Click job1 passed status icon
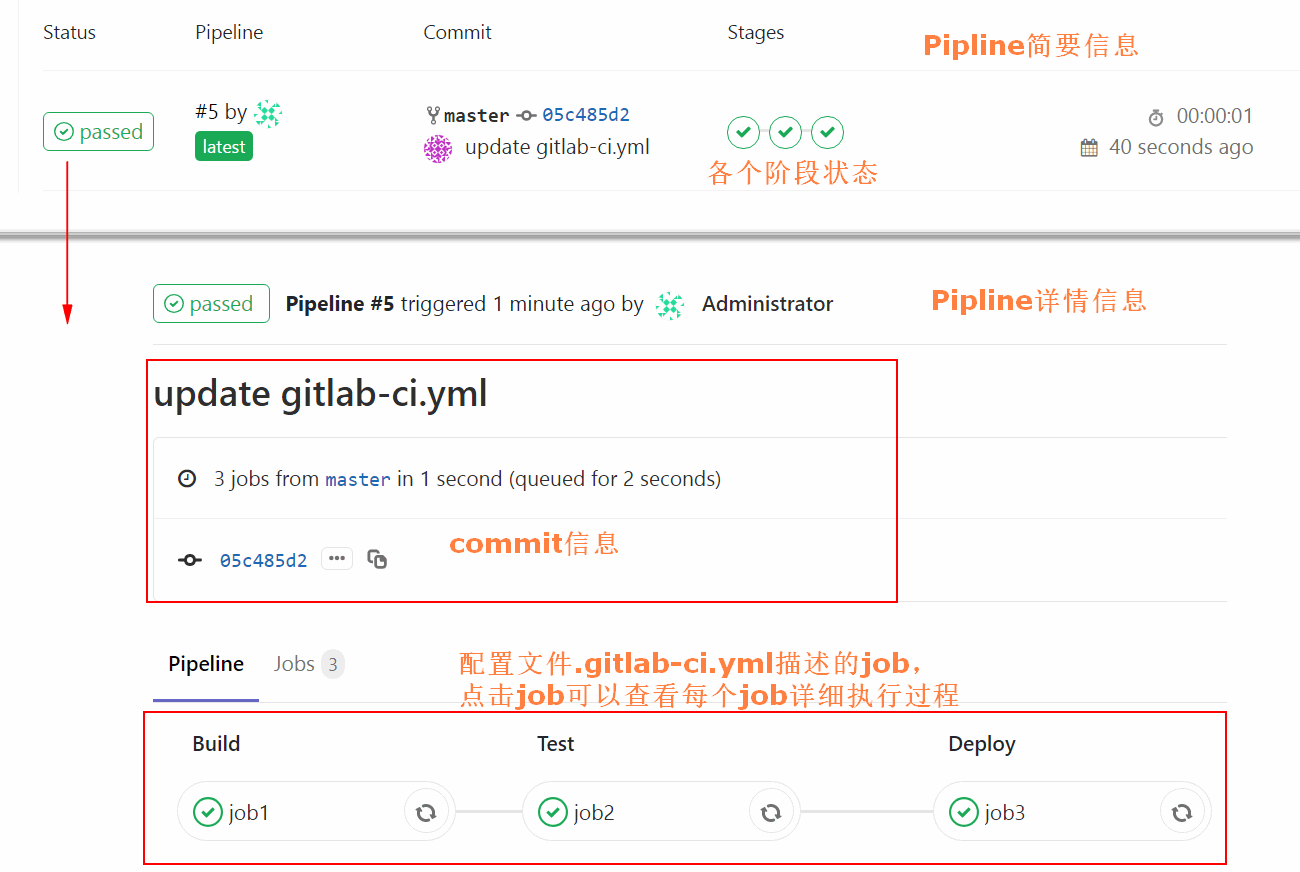Image resolution: width=1300 pixels, height=872 pixels. tap(207, 812)
